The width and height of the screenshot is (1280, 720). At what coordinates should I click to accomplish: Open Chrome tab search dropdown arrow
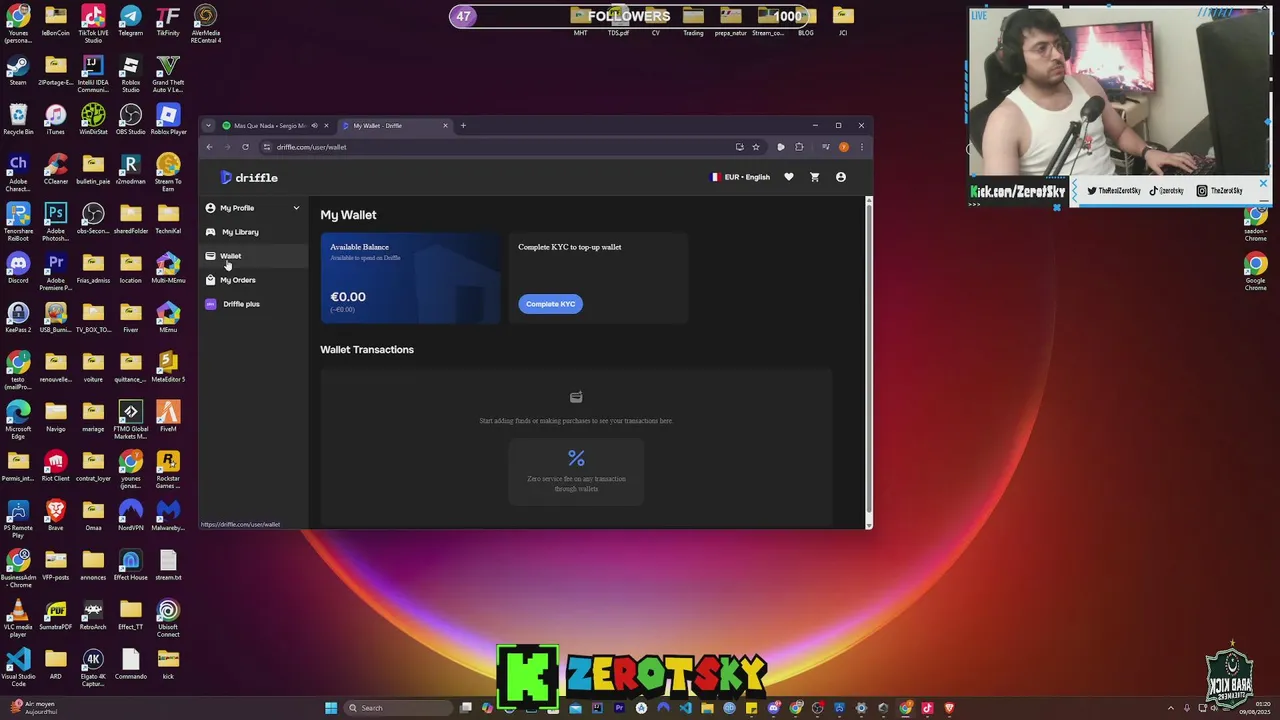click(208, 126)
